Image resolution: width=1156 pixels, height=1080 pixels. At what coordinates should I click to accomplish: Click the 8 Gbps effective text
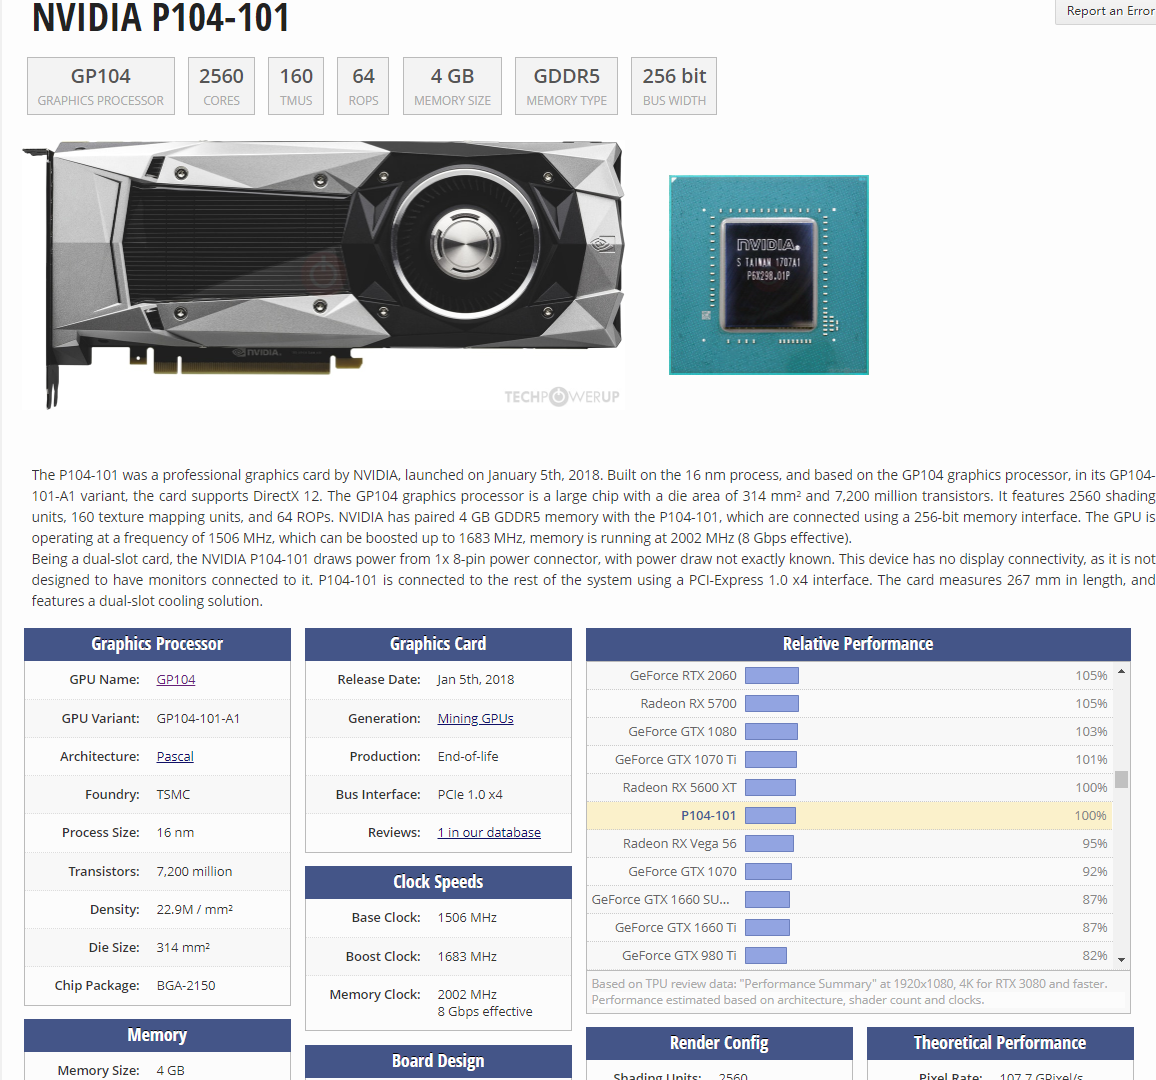tap(484, 1011)
